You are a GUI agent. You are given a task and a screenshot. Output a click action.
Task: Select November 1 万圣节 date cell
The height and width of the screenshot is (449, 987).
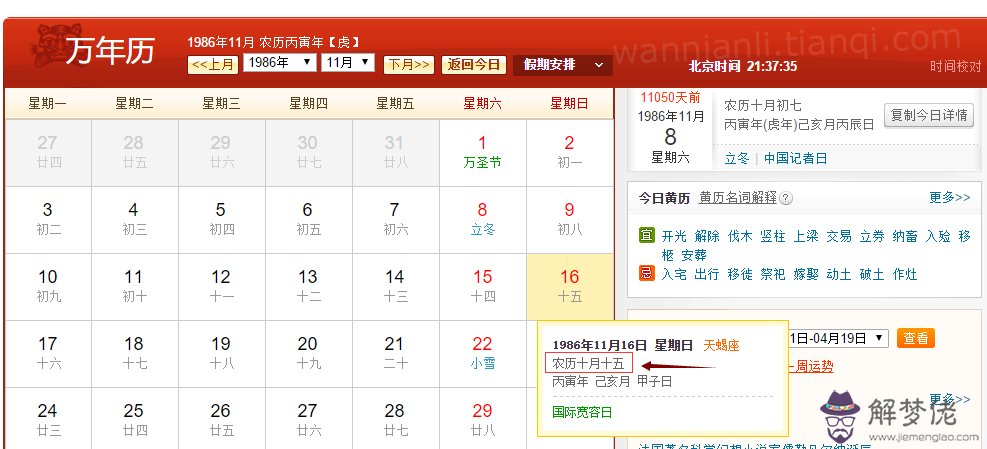(482, 152)
